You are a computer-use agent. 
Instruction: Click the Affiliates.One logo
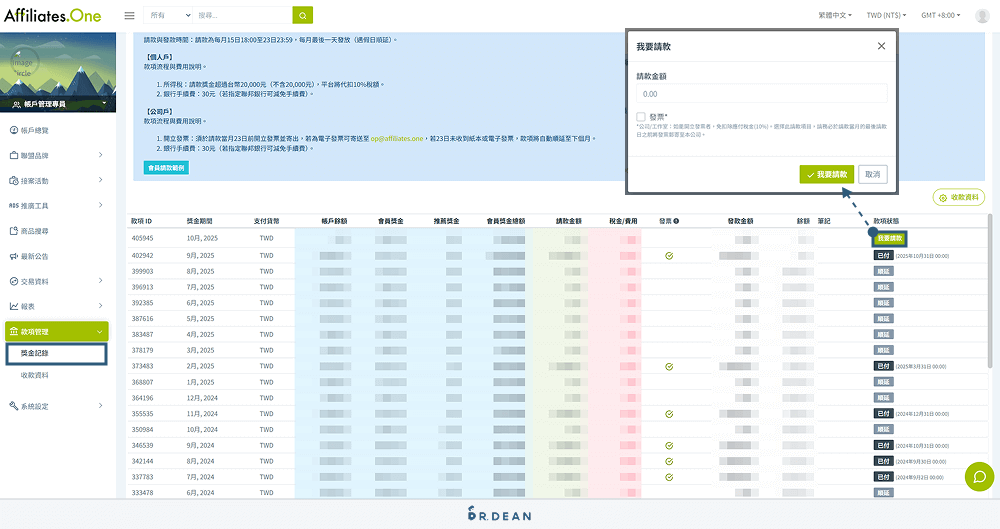[x=52, y=15]
